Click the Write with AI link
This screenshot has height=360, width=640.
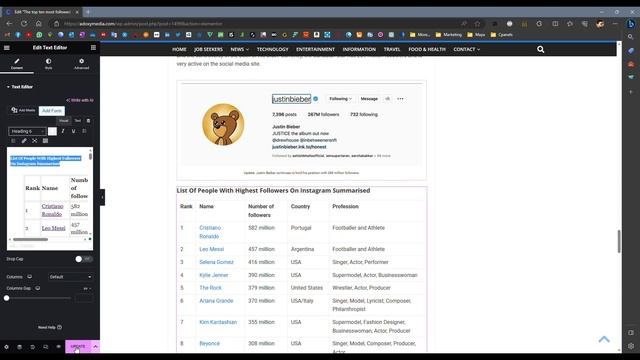pyautogui.click(x=80, y=100)
